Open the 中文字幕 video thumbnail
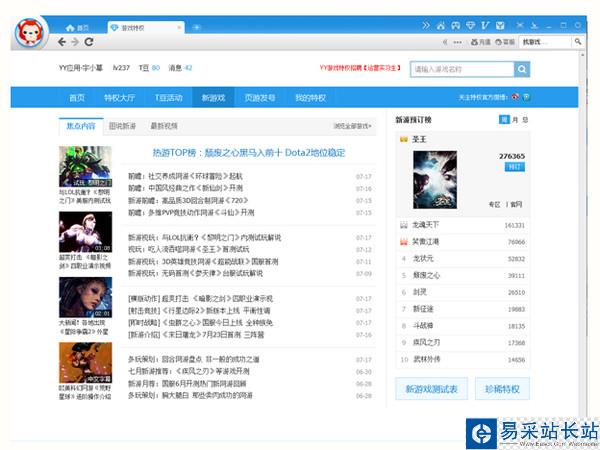The image size is (600, 450). [x=85, y=362]
